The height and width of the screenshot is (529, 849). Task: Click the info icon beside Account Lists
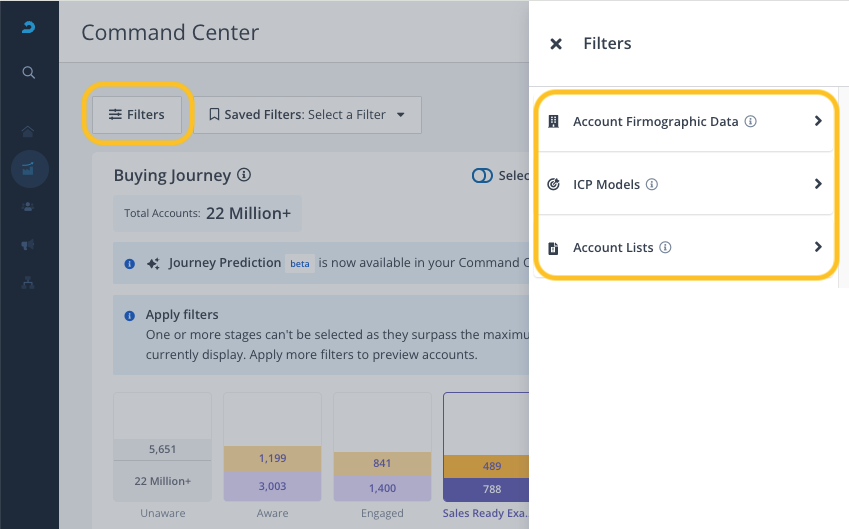tap(666, 248)
